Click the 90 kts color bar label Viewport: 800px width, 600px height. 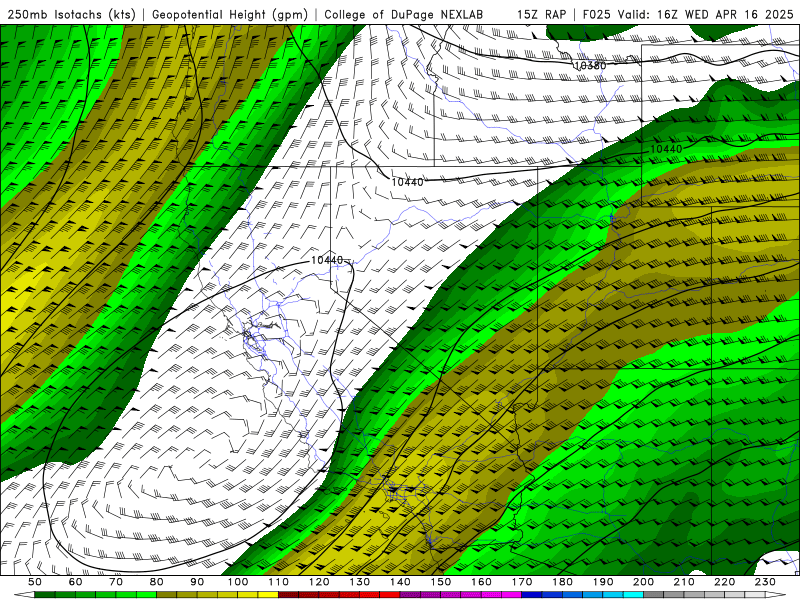197,582
